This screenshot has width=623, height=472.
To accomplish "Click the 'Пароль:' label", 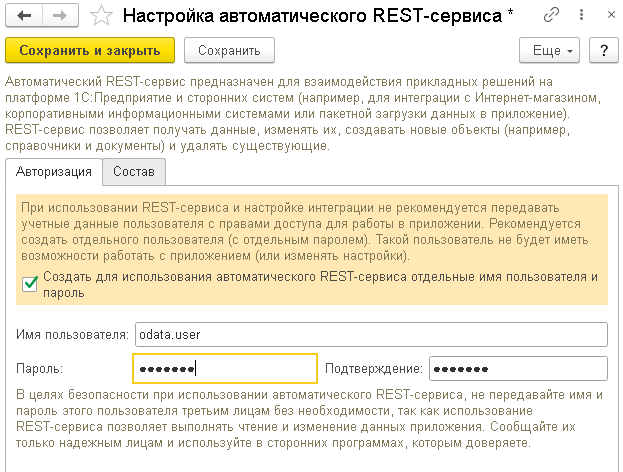I will 39,369.
